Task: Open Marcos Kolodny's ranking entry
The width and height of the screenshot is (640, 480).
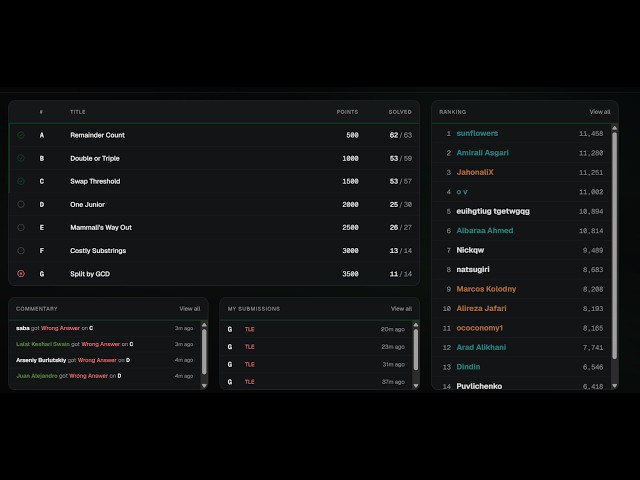Action: [486, 289]
